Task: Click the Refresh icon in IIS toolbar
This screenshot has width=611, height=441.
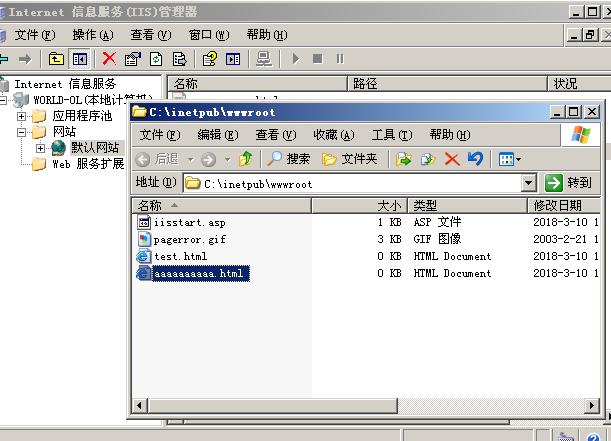Action: tap(156, 59)
